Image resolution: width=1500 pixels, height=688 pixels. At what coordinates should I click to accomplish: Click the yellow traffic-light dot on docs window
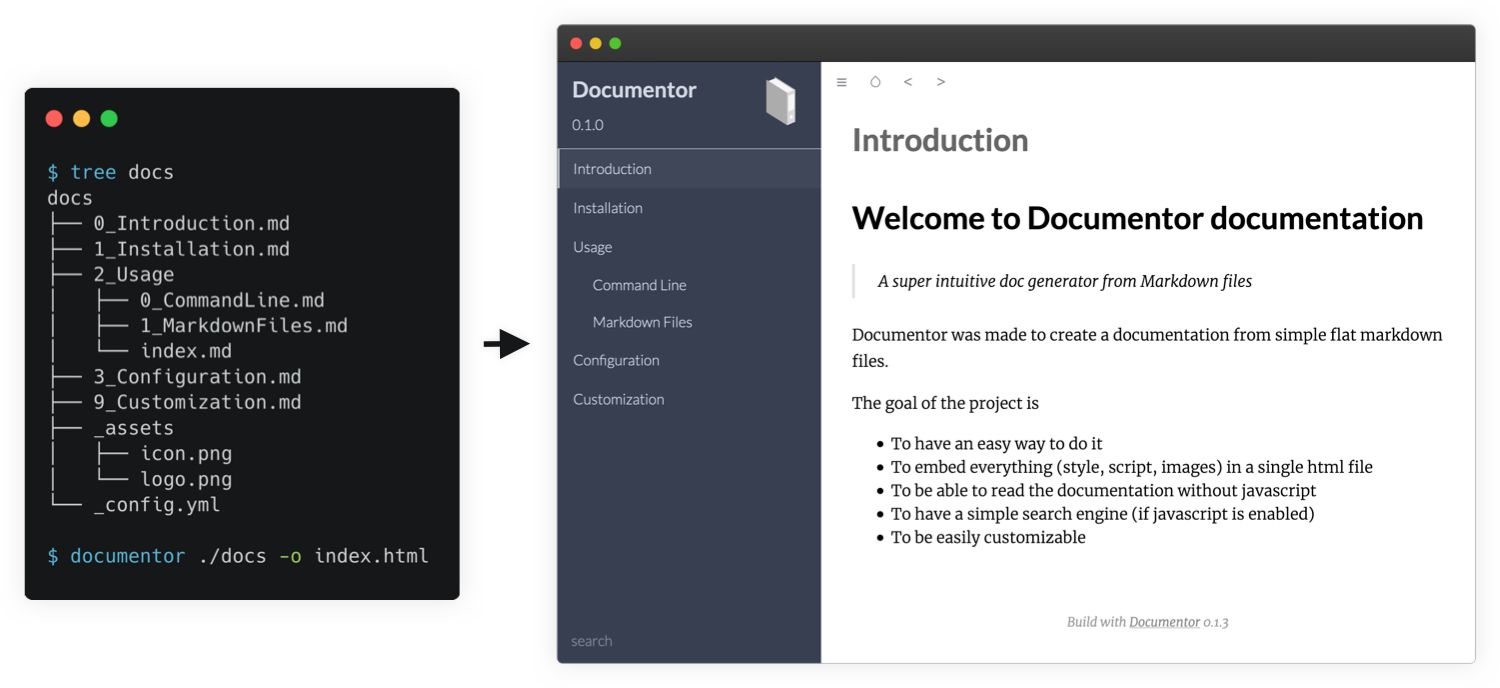595,43
